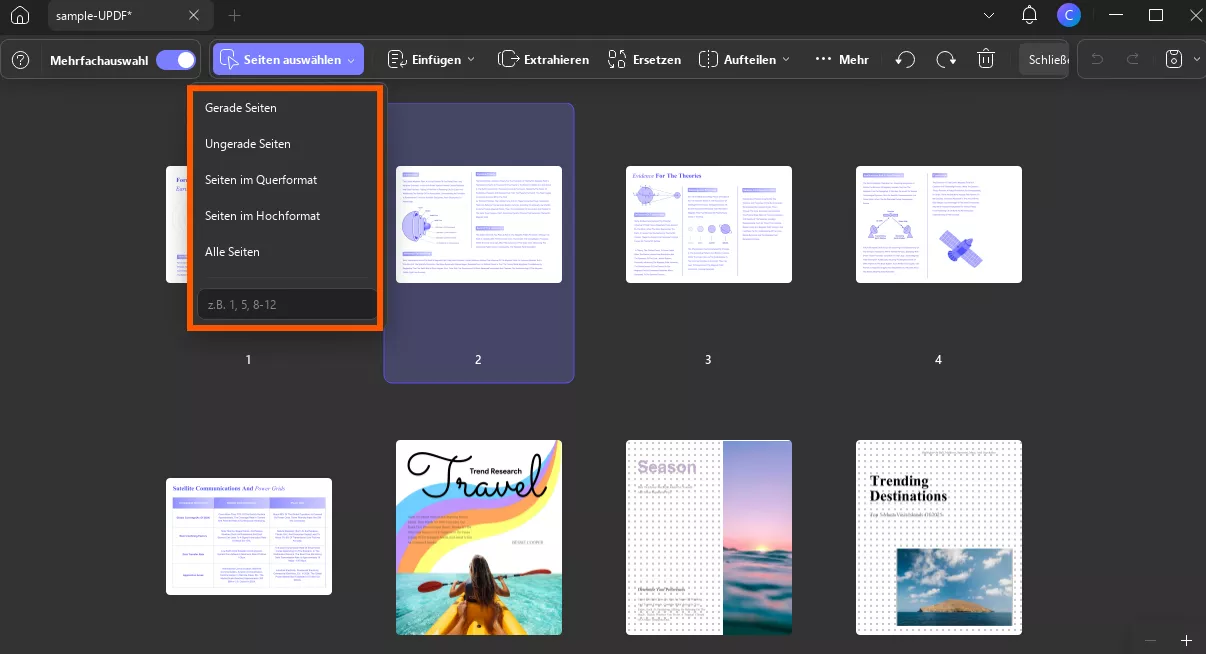
Task: Select the Travel cover page thumbnail
Action: (x=479, y=537)
